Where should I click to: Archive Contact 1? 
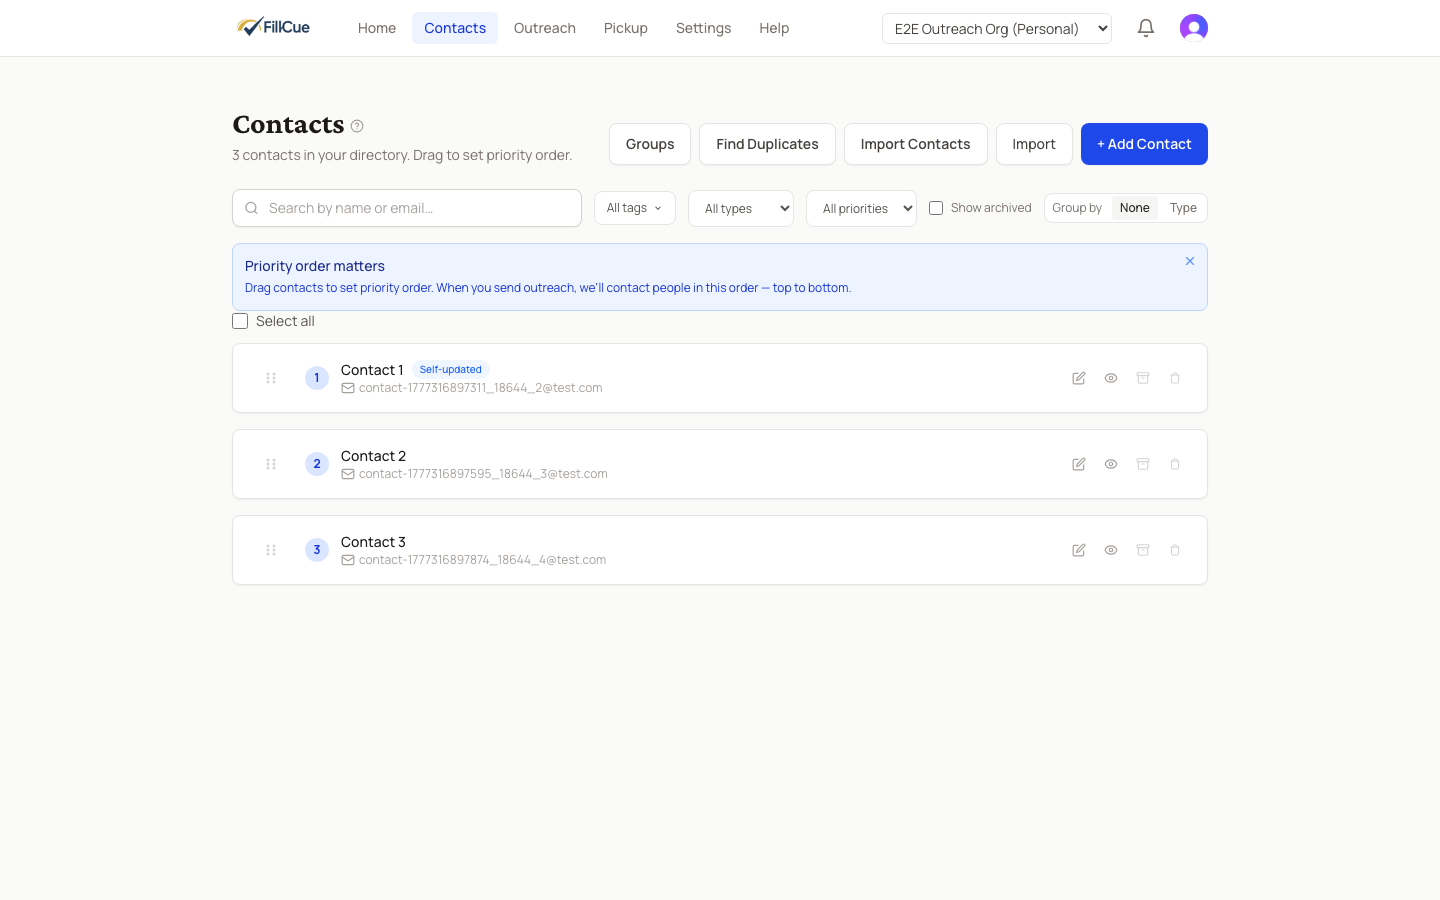pos(1143,378)
